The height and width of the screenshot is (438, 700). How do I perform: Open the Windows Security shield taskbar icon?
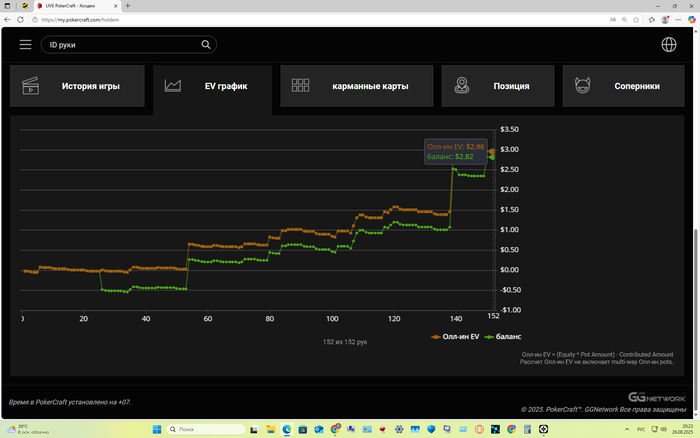(x=431, y=430)
